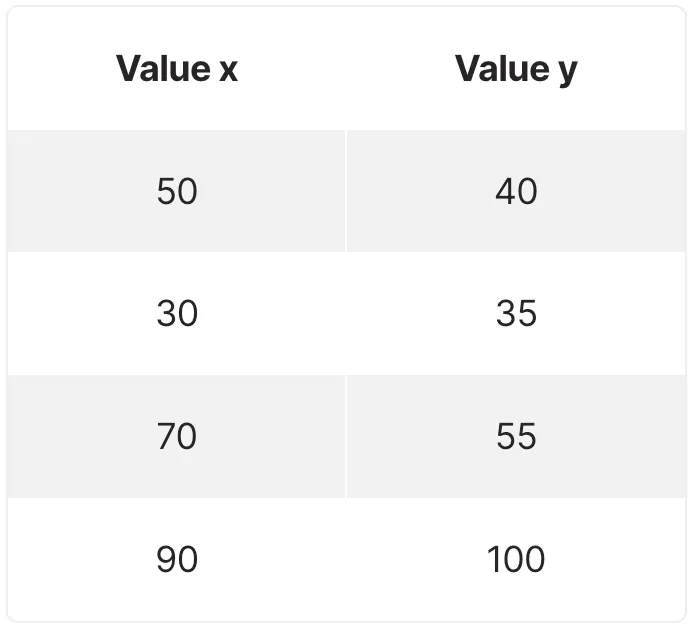The image size is (700, 634).
Task: Select the header row between both column titles
Action: click(346, 69)
